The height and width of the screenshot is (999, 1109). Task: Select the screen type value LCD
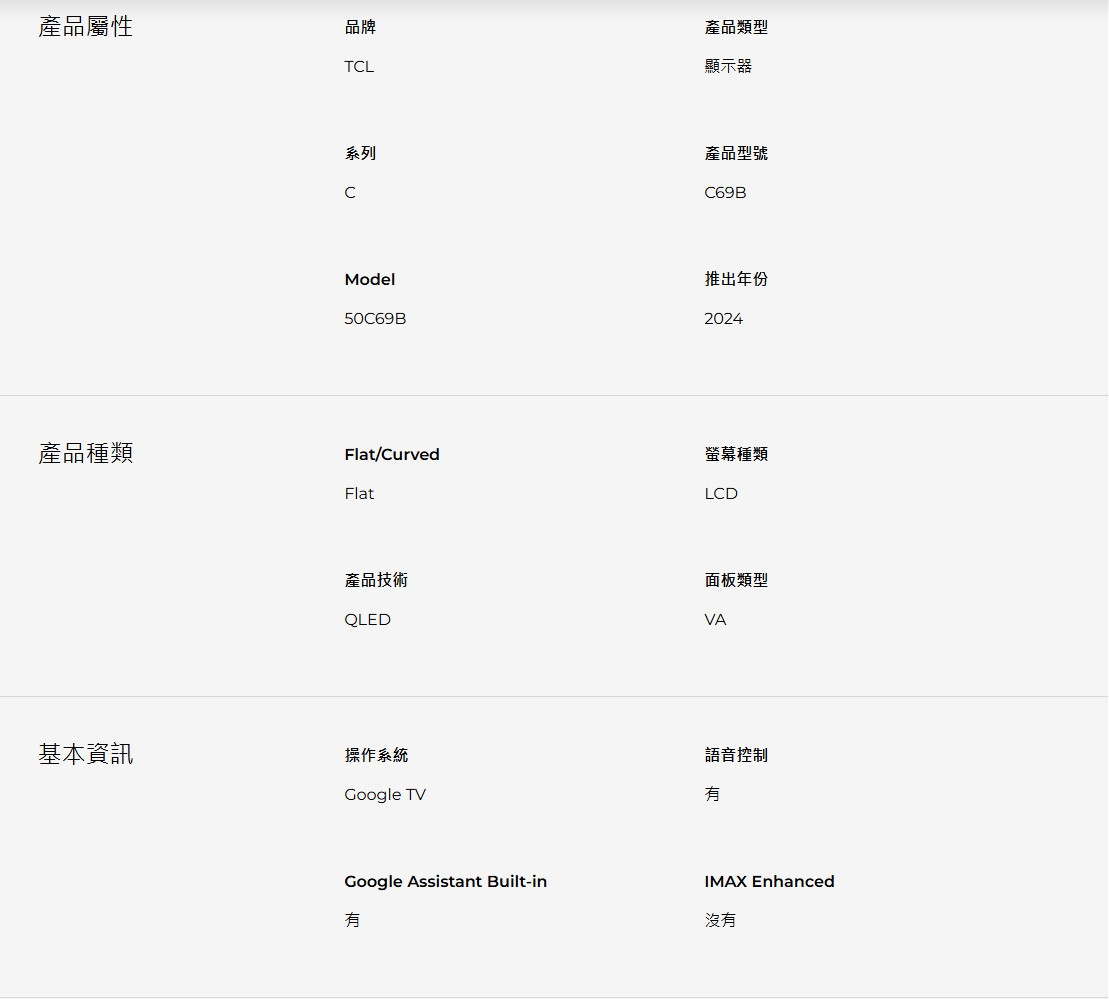721,493
